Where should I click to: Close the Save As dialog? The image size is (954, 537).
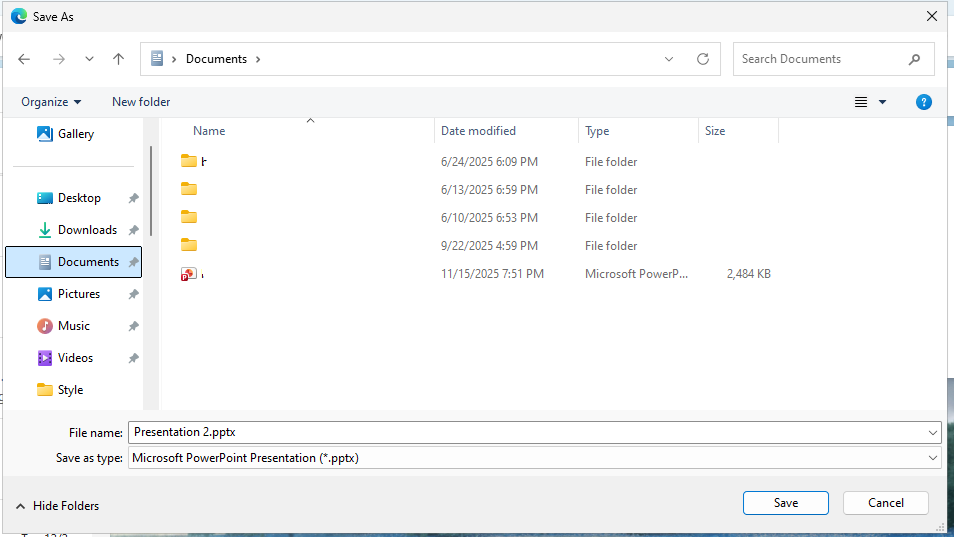point(931,16)
